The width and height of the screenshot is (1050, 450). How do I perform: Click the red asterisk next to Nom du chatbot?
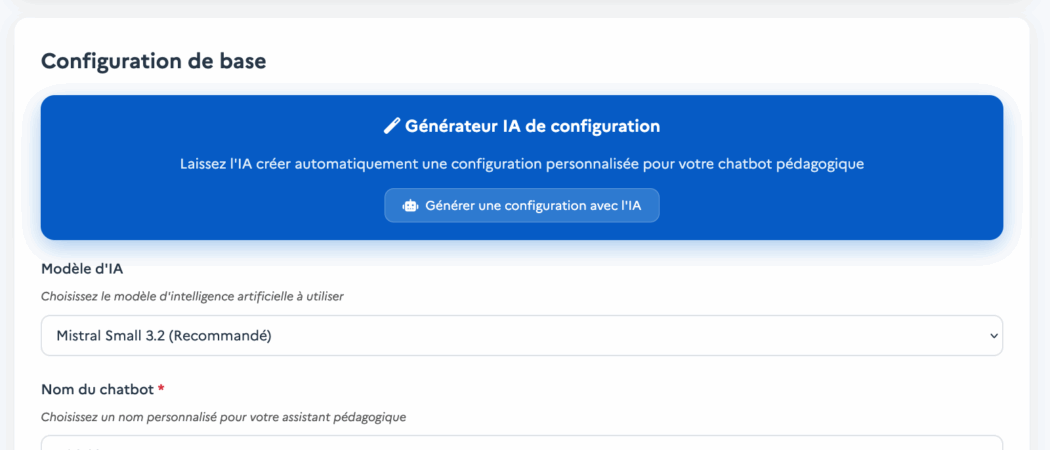click(161, 389)
